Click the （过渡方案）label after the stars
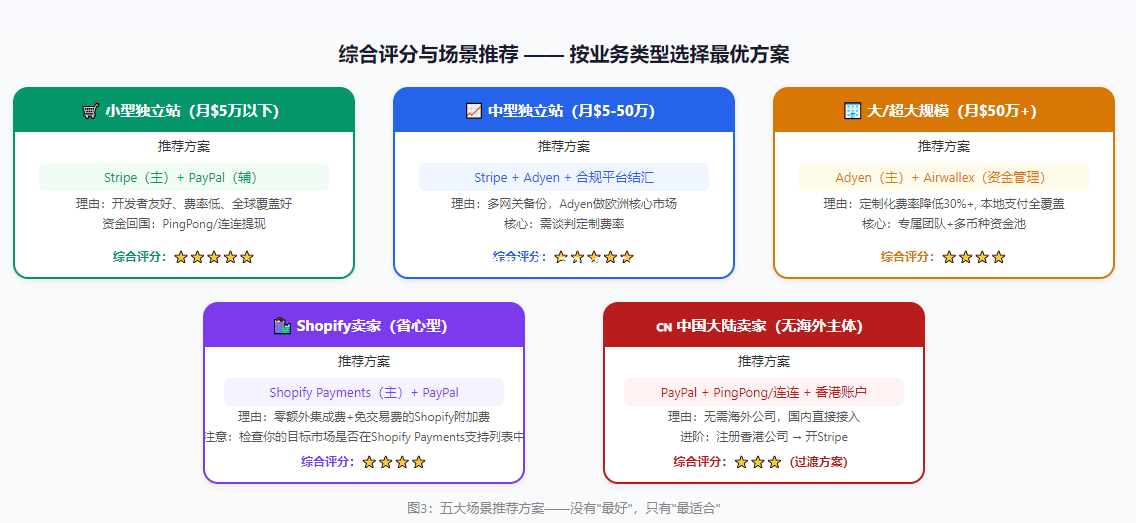This screenshot has width=1136, height=523. [818, 462]
